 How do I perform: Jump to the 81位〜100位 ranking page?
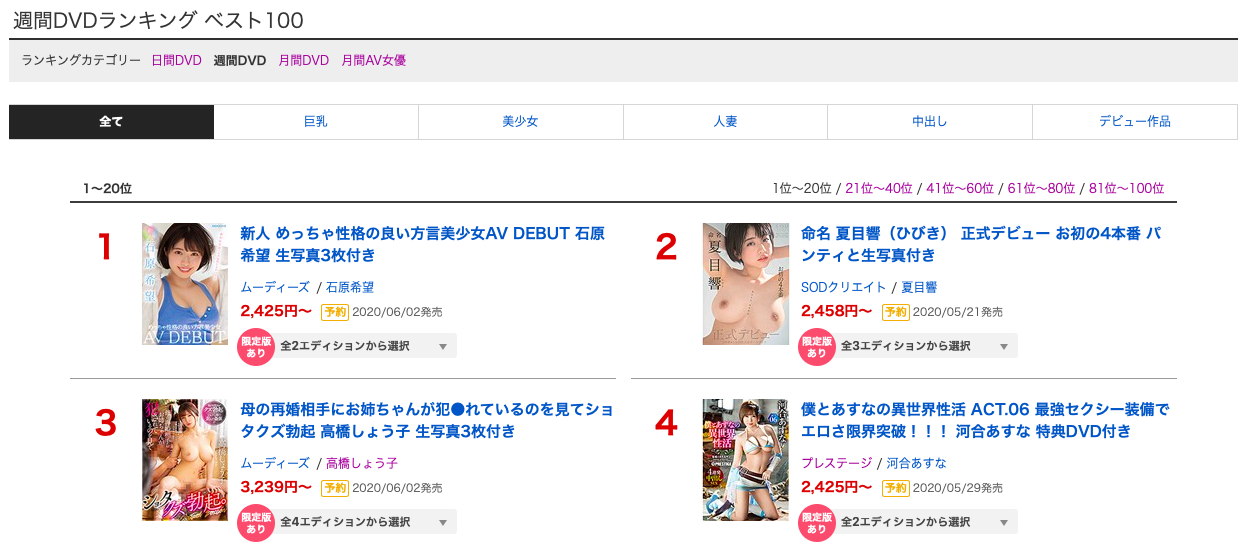[x=1126, y=188]
